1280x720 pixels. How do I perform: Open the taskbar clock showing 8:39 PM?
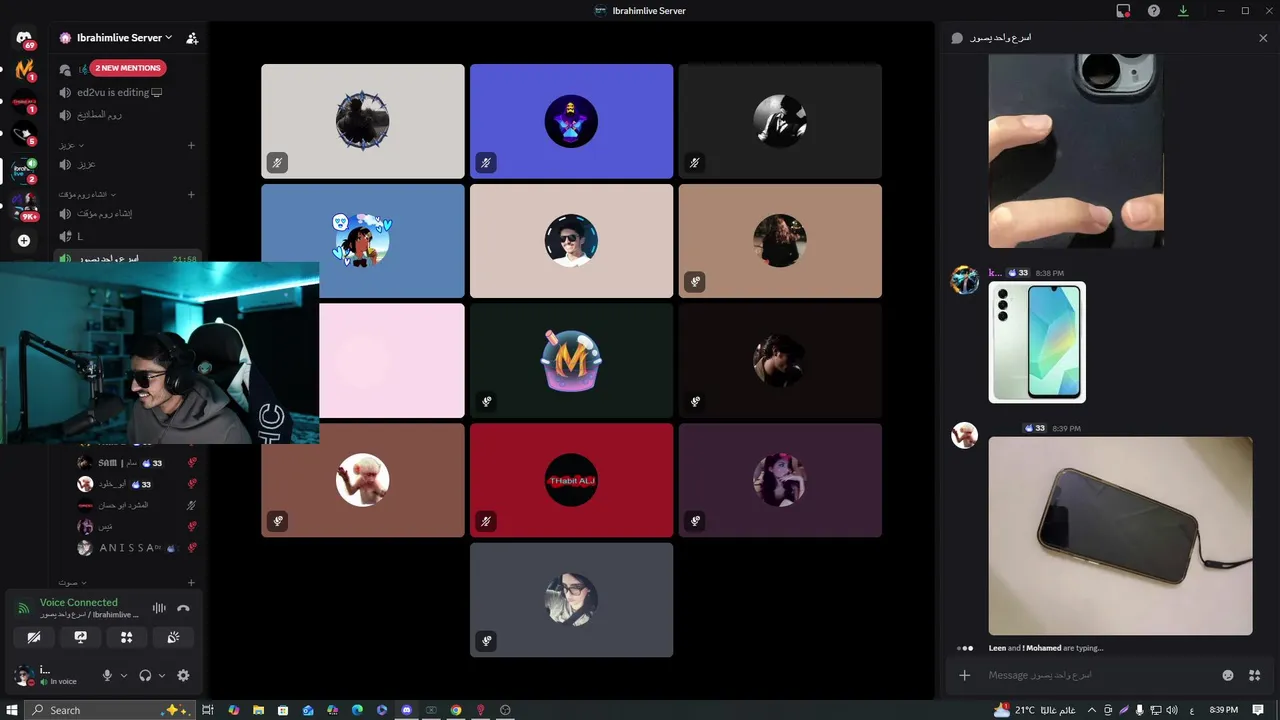point(1224,710)
